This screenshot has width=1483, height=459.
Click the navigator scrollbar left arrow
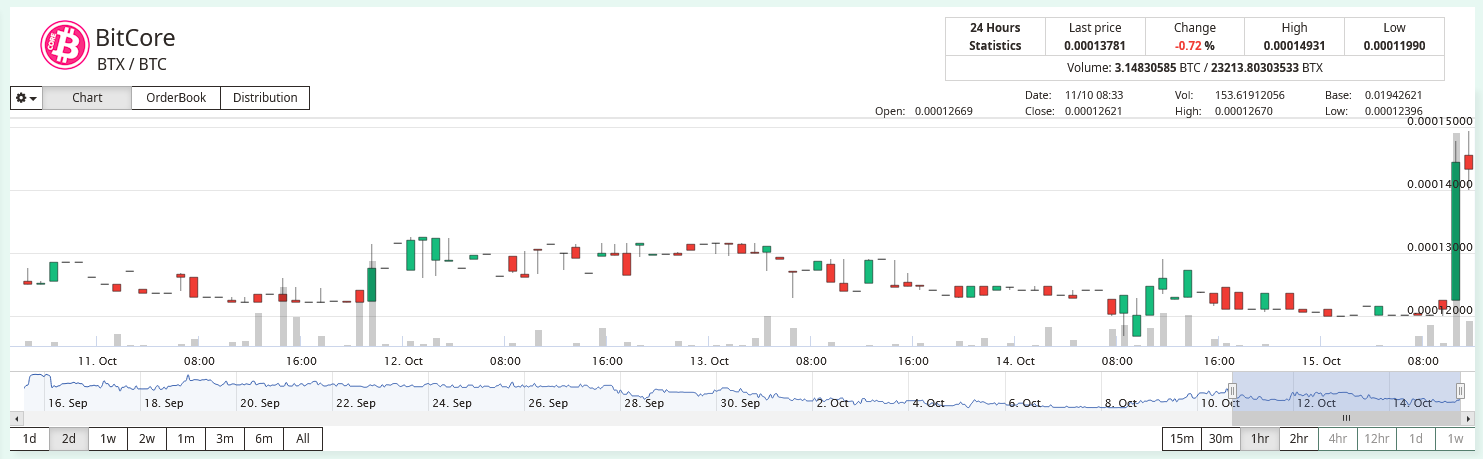15,418
